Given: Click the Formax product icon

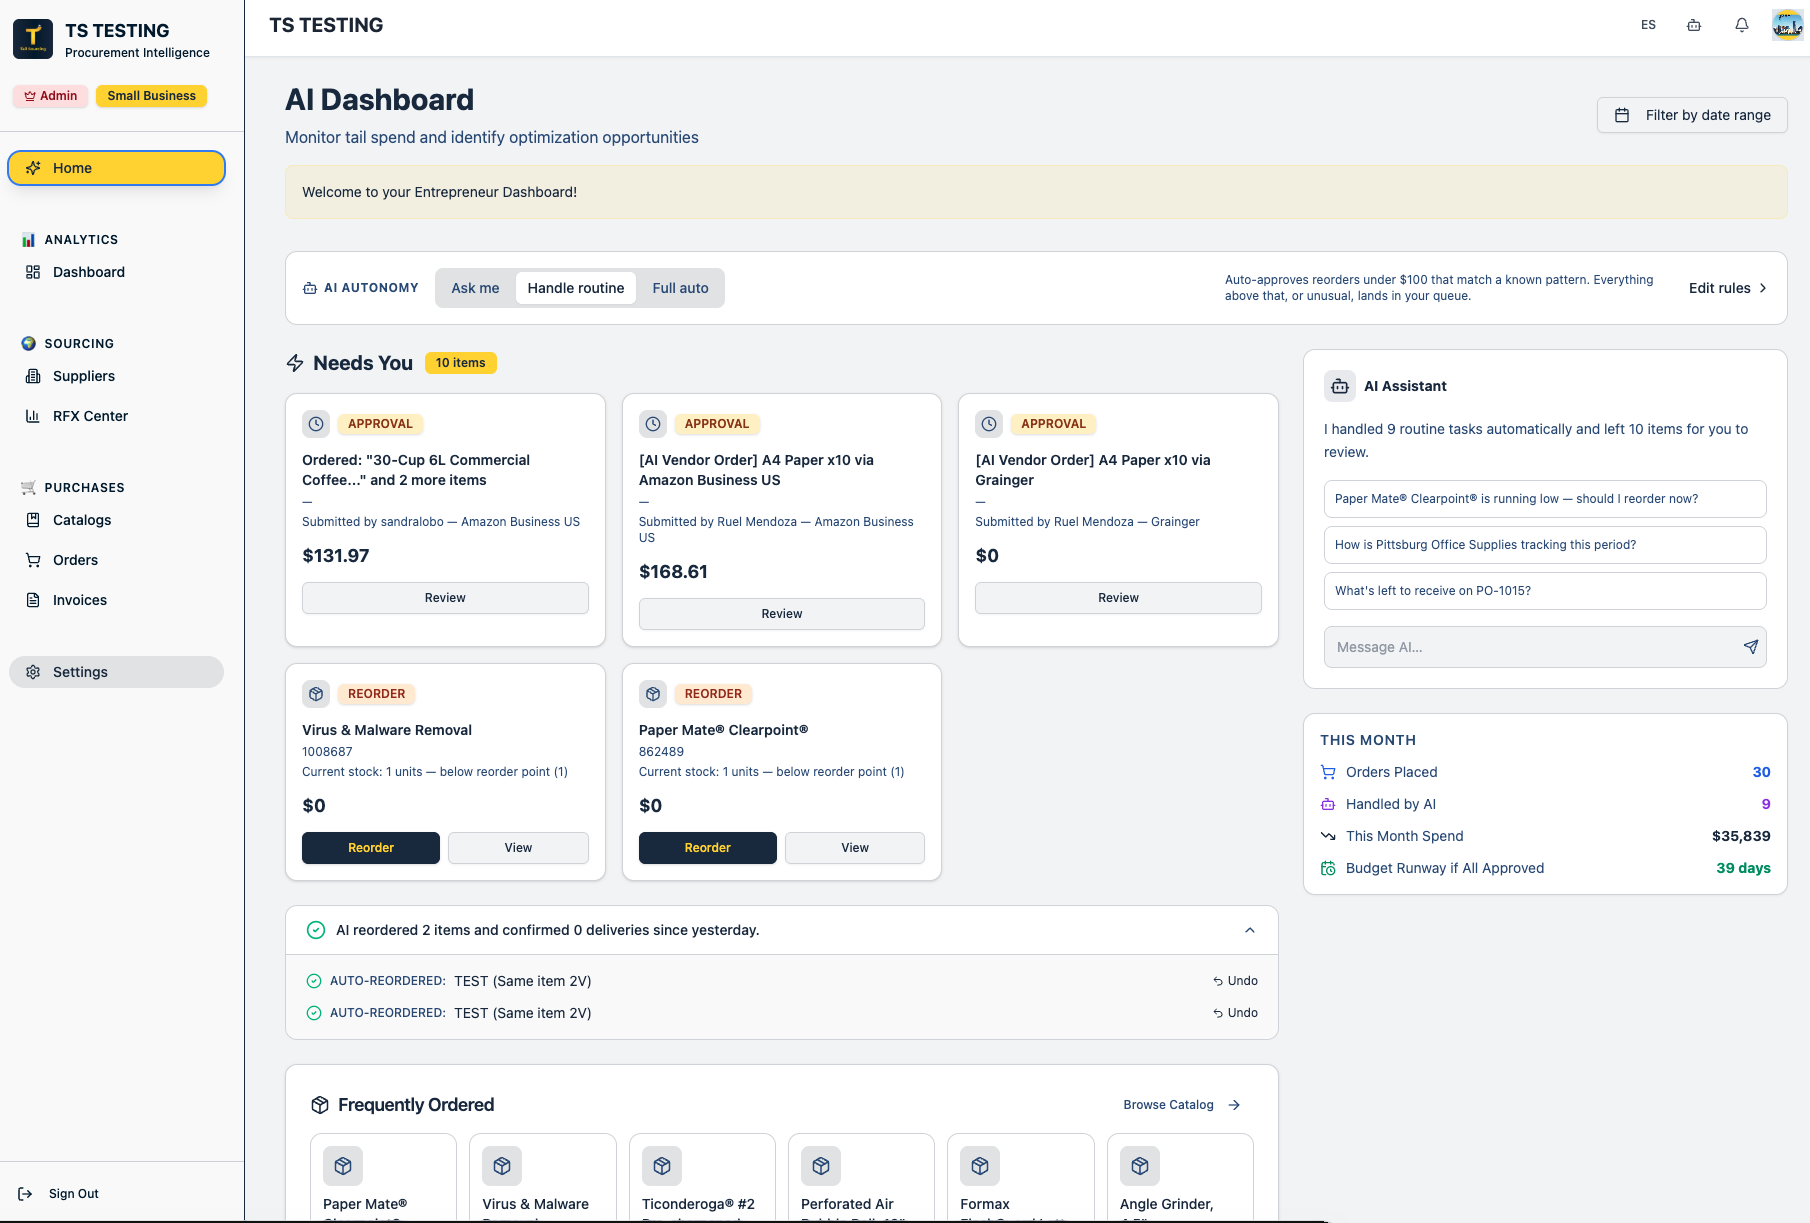Looking at the screenshot, I should tap(980, 1166).
